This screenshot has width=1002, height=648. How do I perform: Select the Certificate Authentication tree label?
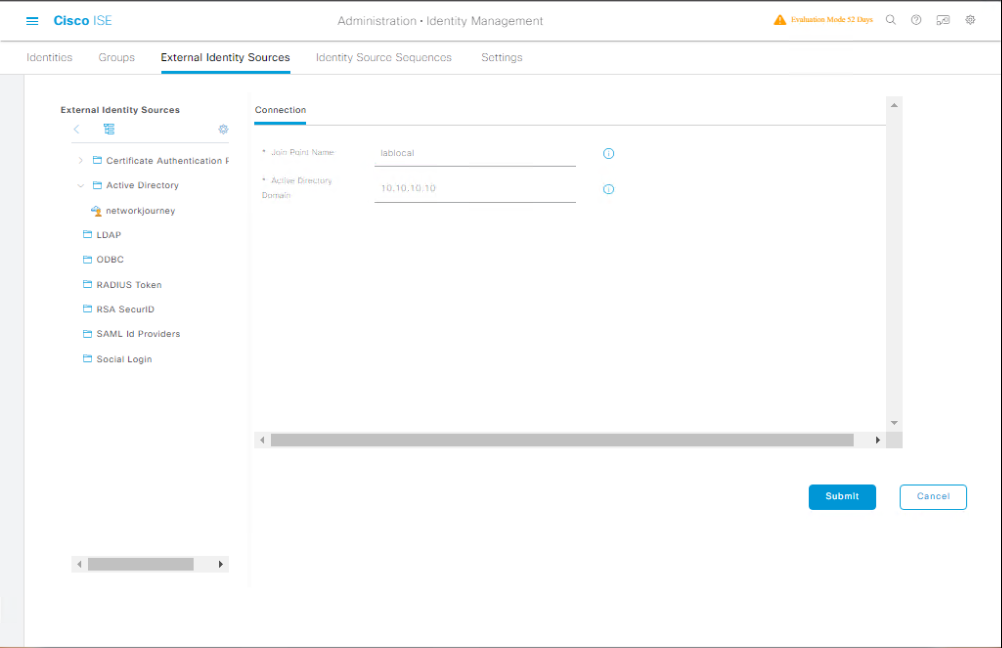pyautogui.click(x=167, y=160)
